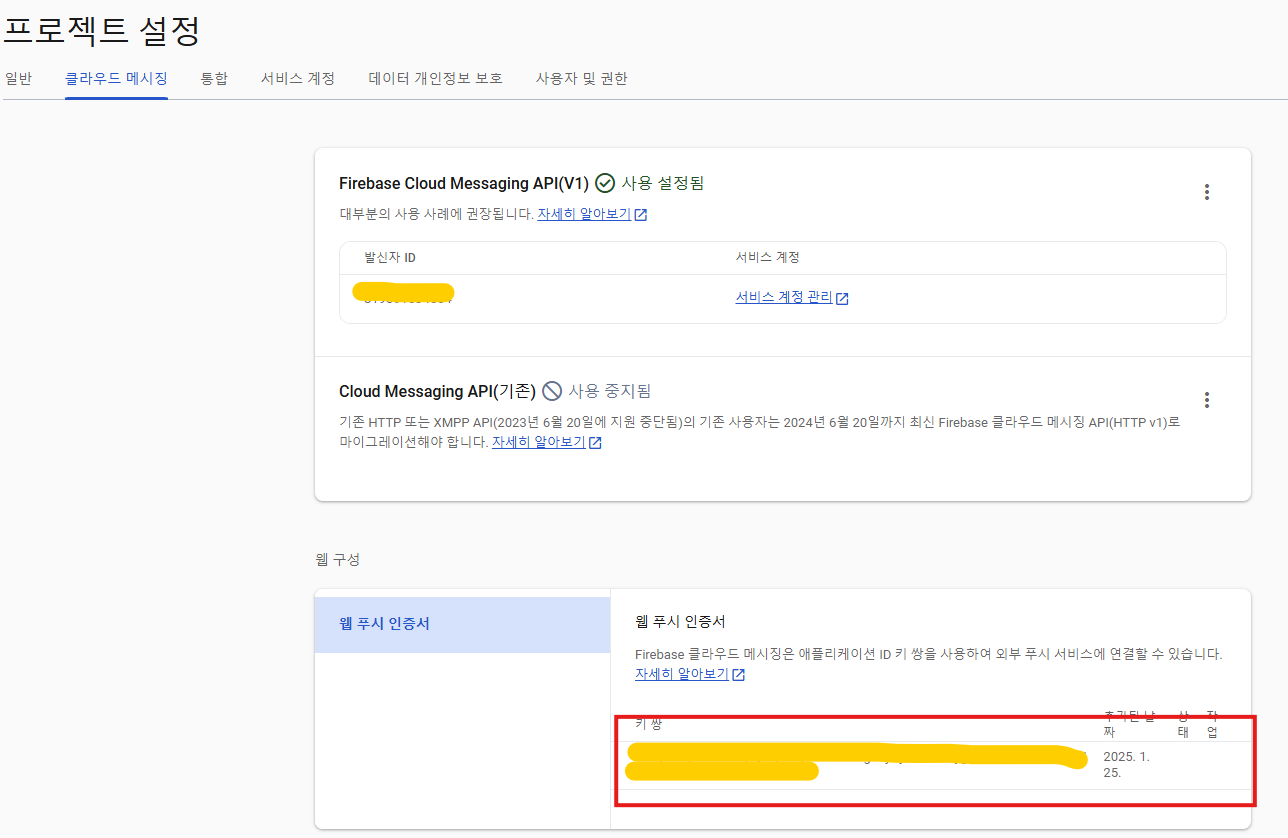
Task: Click the 프로젝트 설정 page title
Action: click(x=102, y=30)
